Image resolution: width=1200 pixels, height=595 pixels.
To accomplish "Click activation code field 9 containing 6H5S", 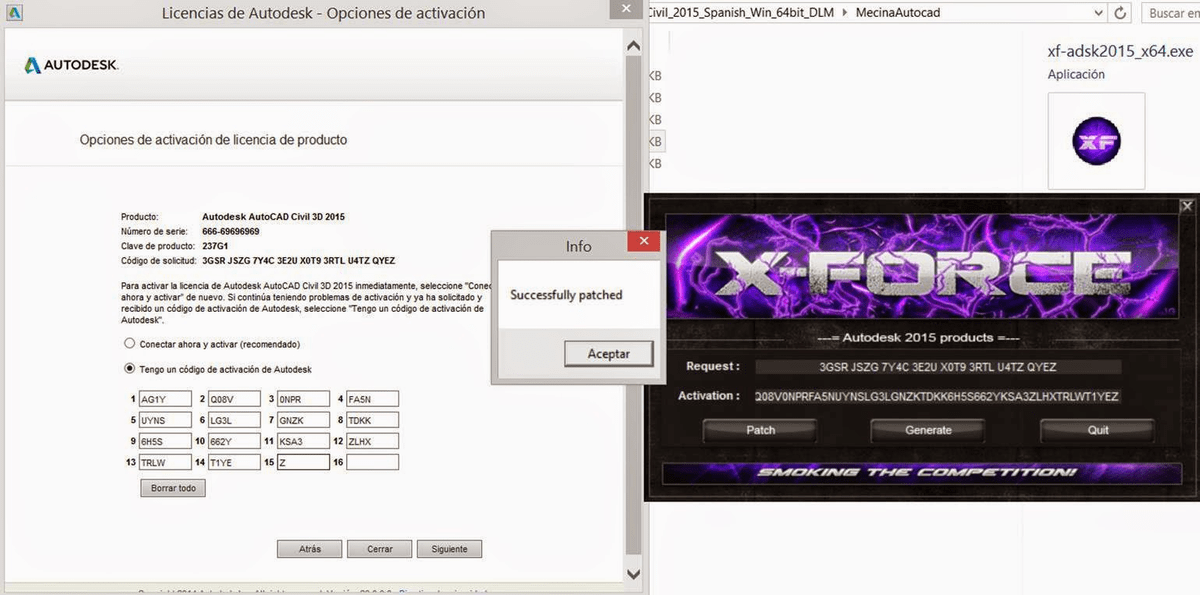I will (x=165, y=441).
